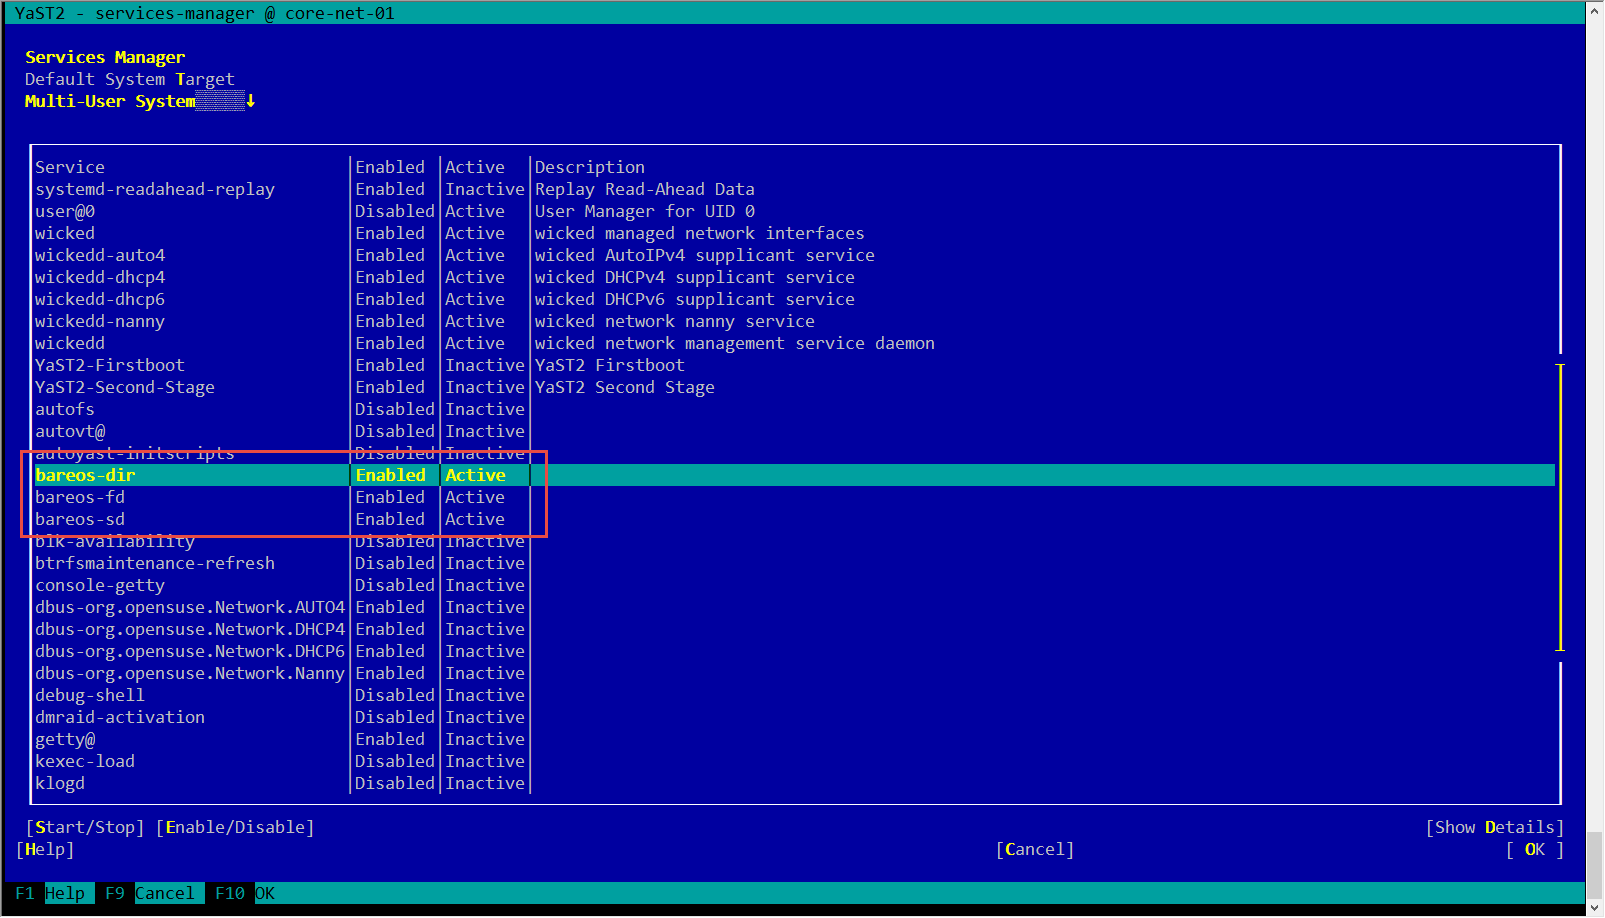This screenshot has width=1605, height=918.
Task: Select the systemd-readahead-replay service row
Action: point(795,189)
